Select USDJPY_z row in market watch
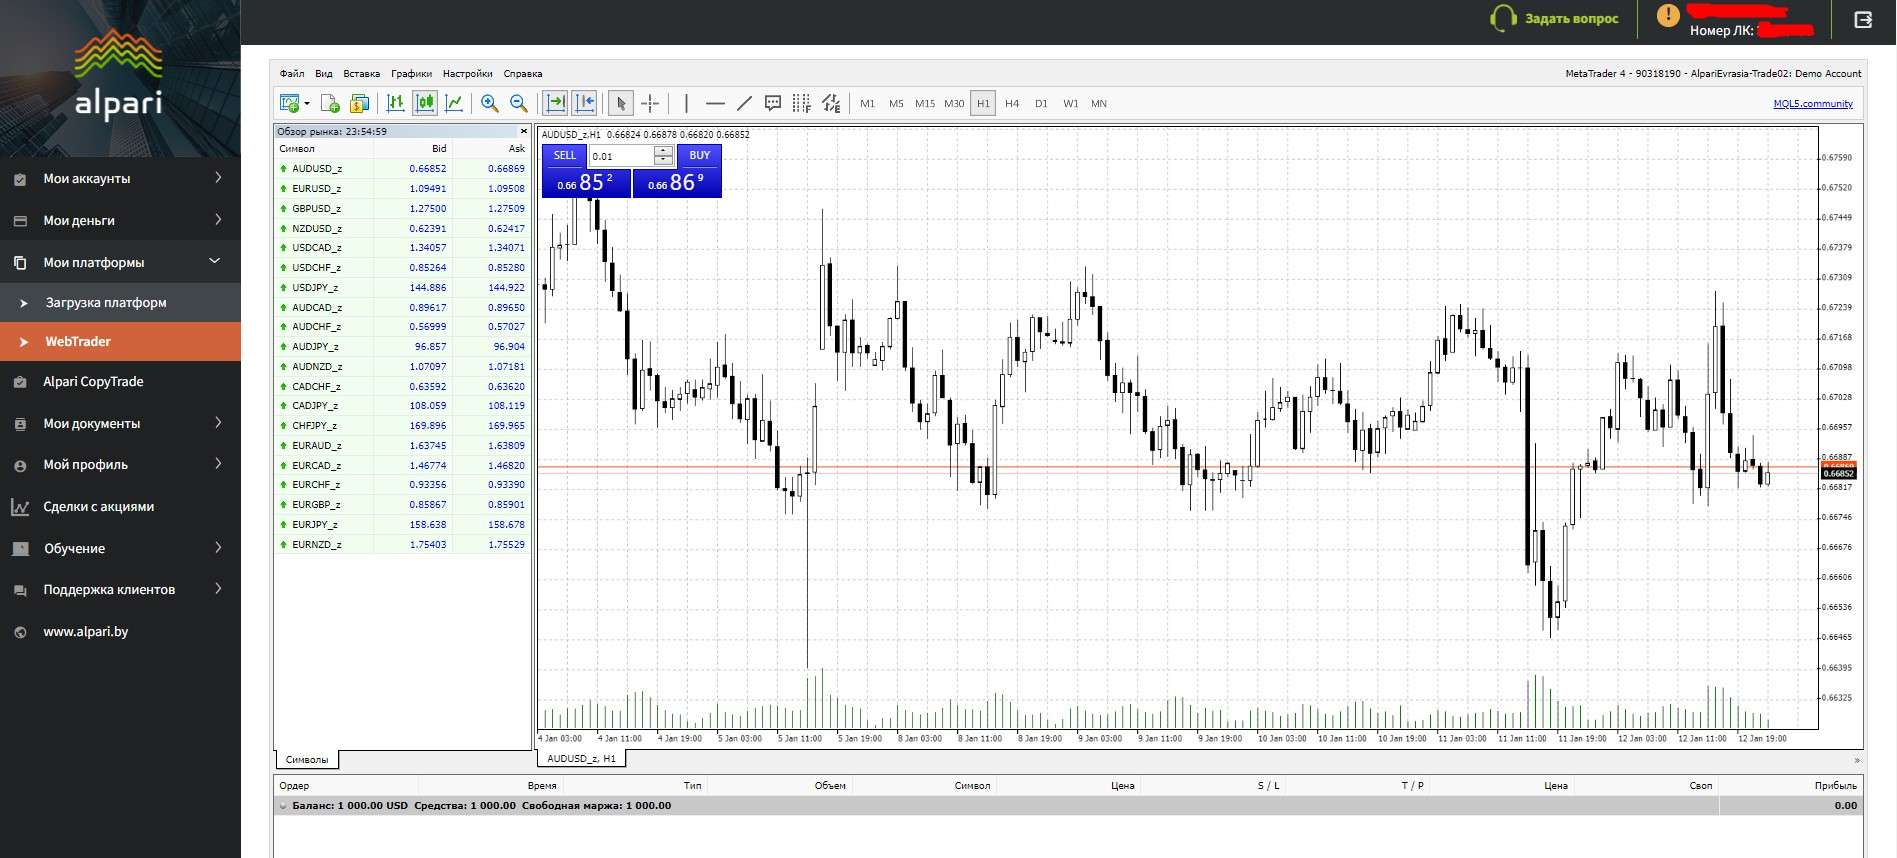The width and height of the screenshot is (1897, 858). (402, 287)
